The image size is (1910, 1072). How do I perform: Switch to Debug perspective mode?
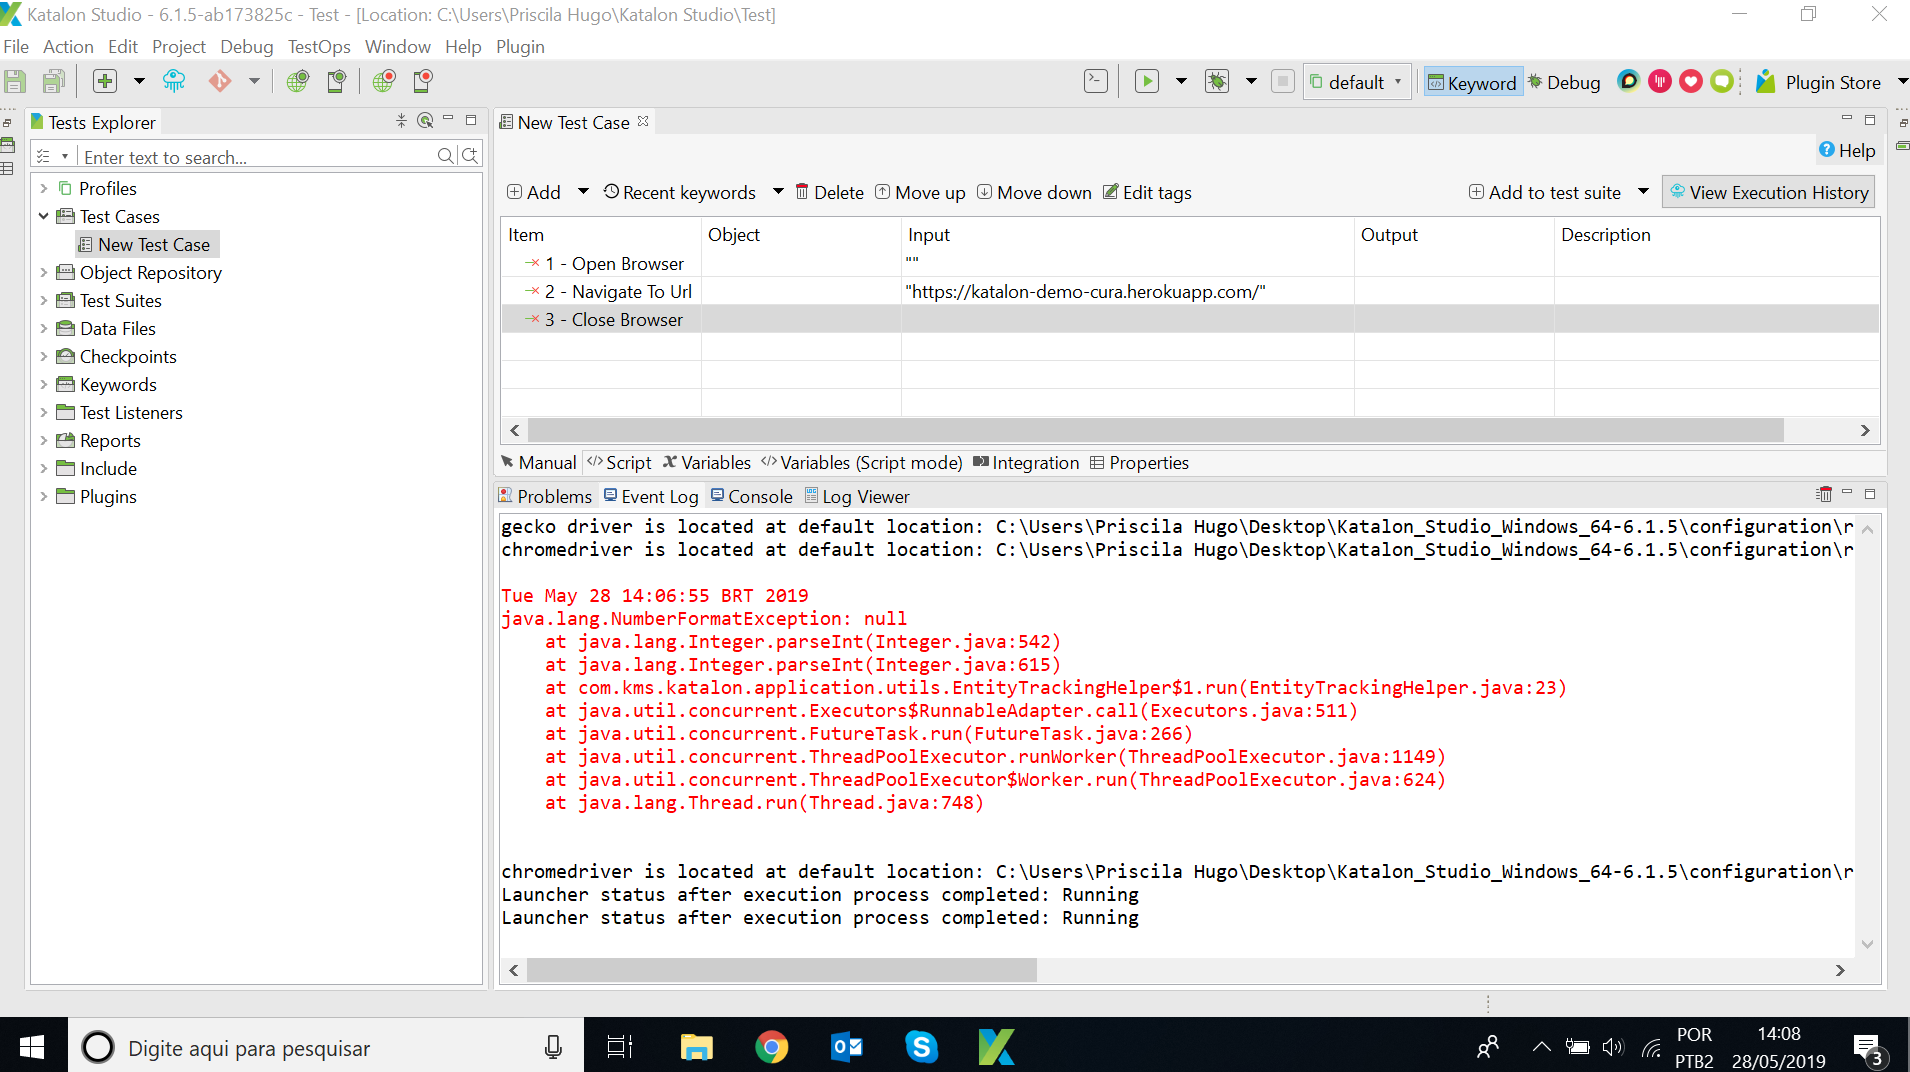[x=1565, y=82]
